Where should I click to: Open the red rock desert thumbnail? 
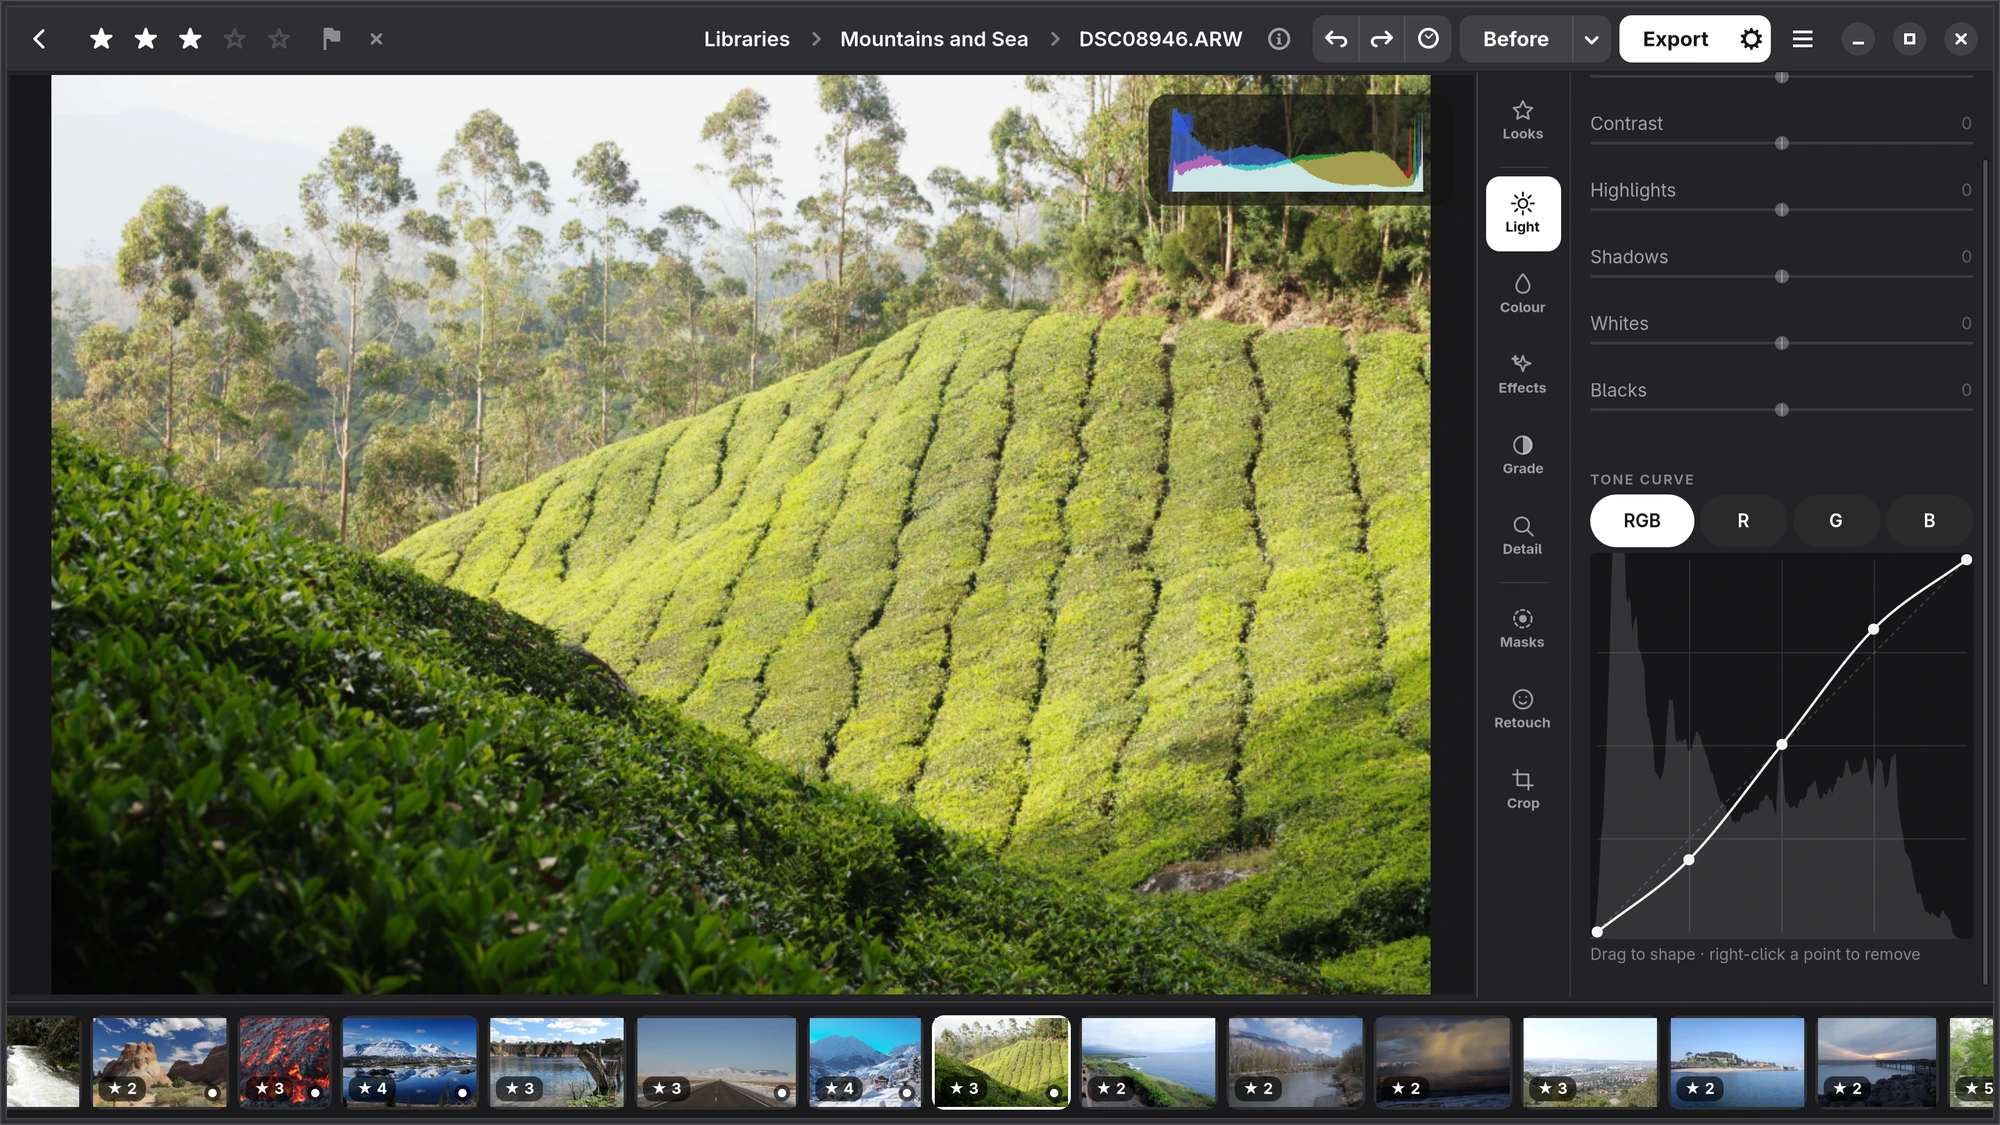click(x=160, y=1062)
